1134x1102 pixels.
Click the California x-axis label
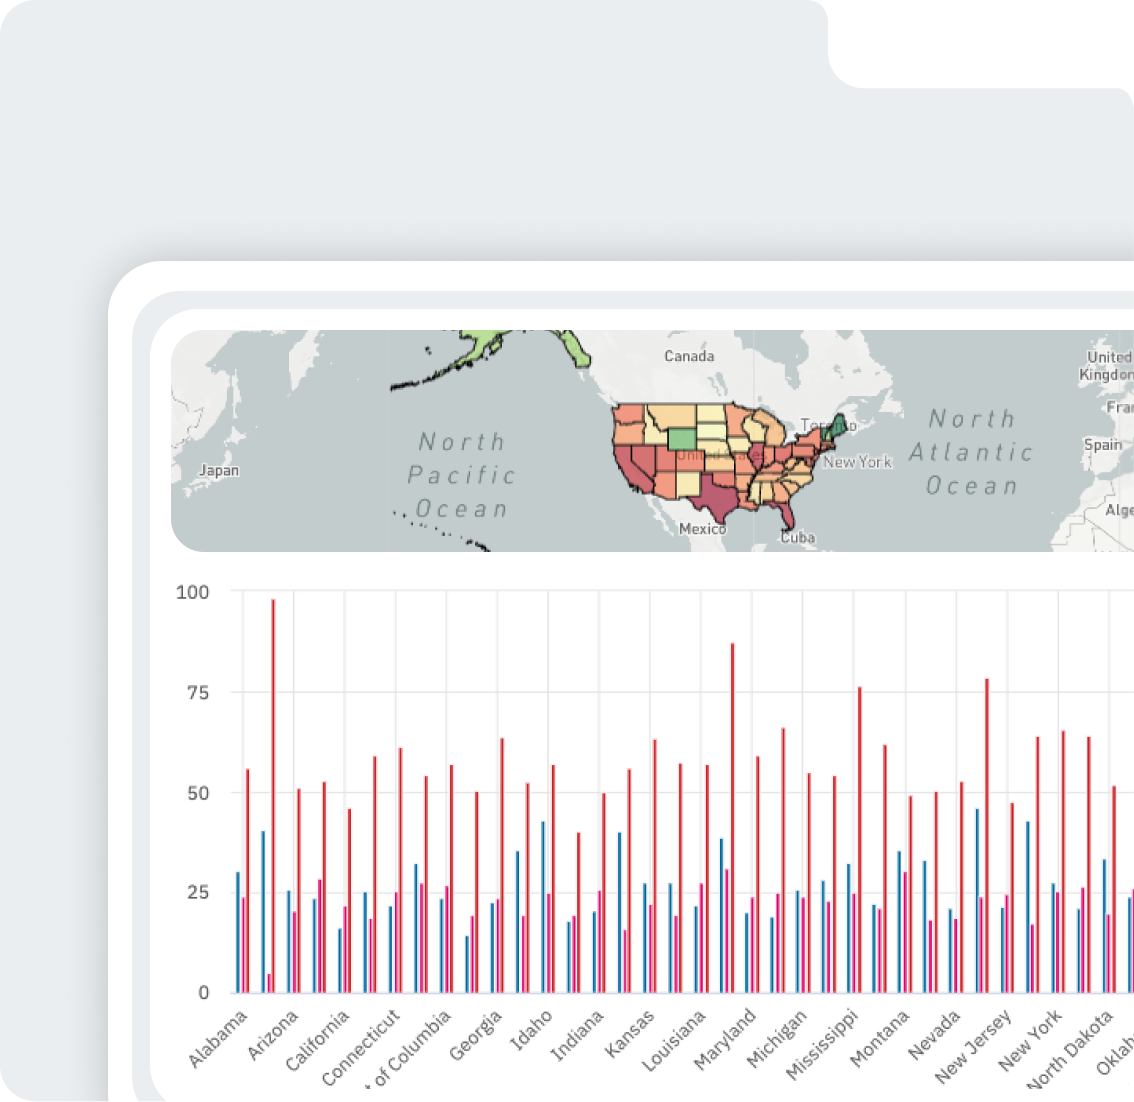pyautogui.click(x=317, y=1041)
